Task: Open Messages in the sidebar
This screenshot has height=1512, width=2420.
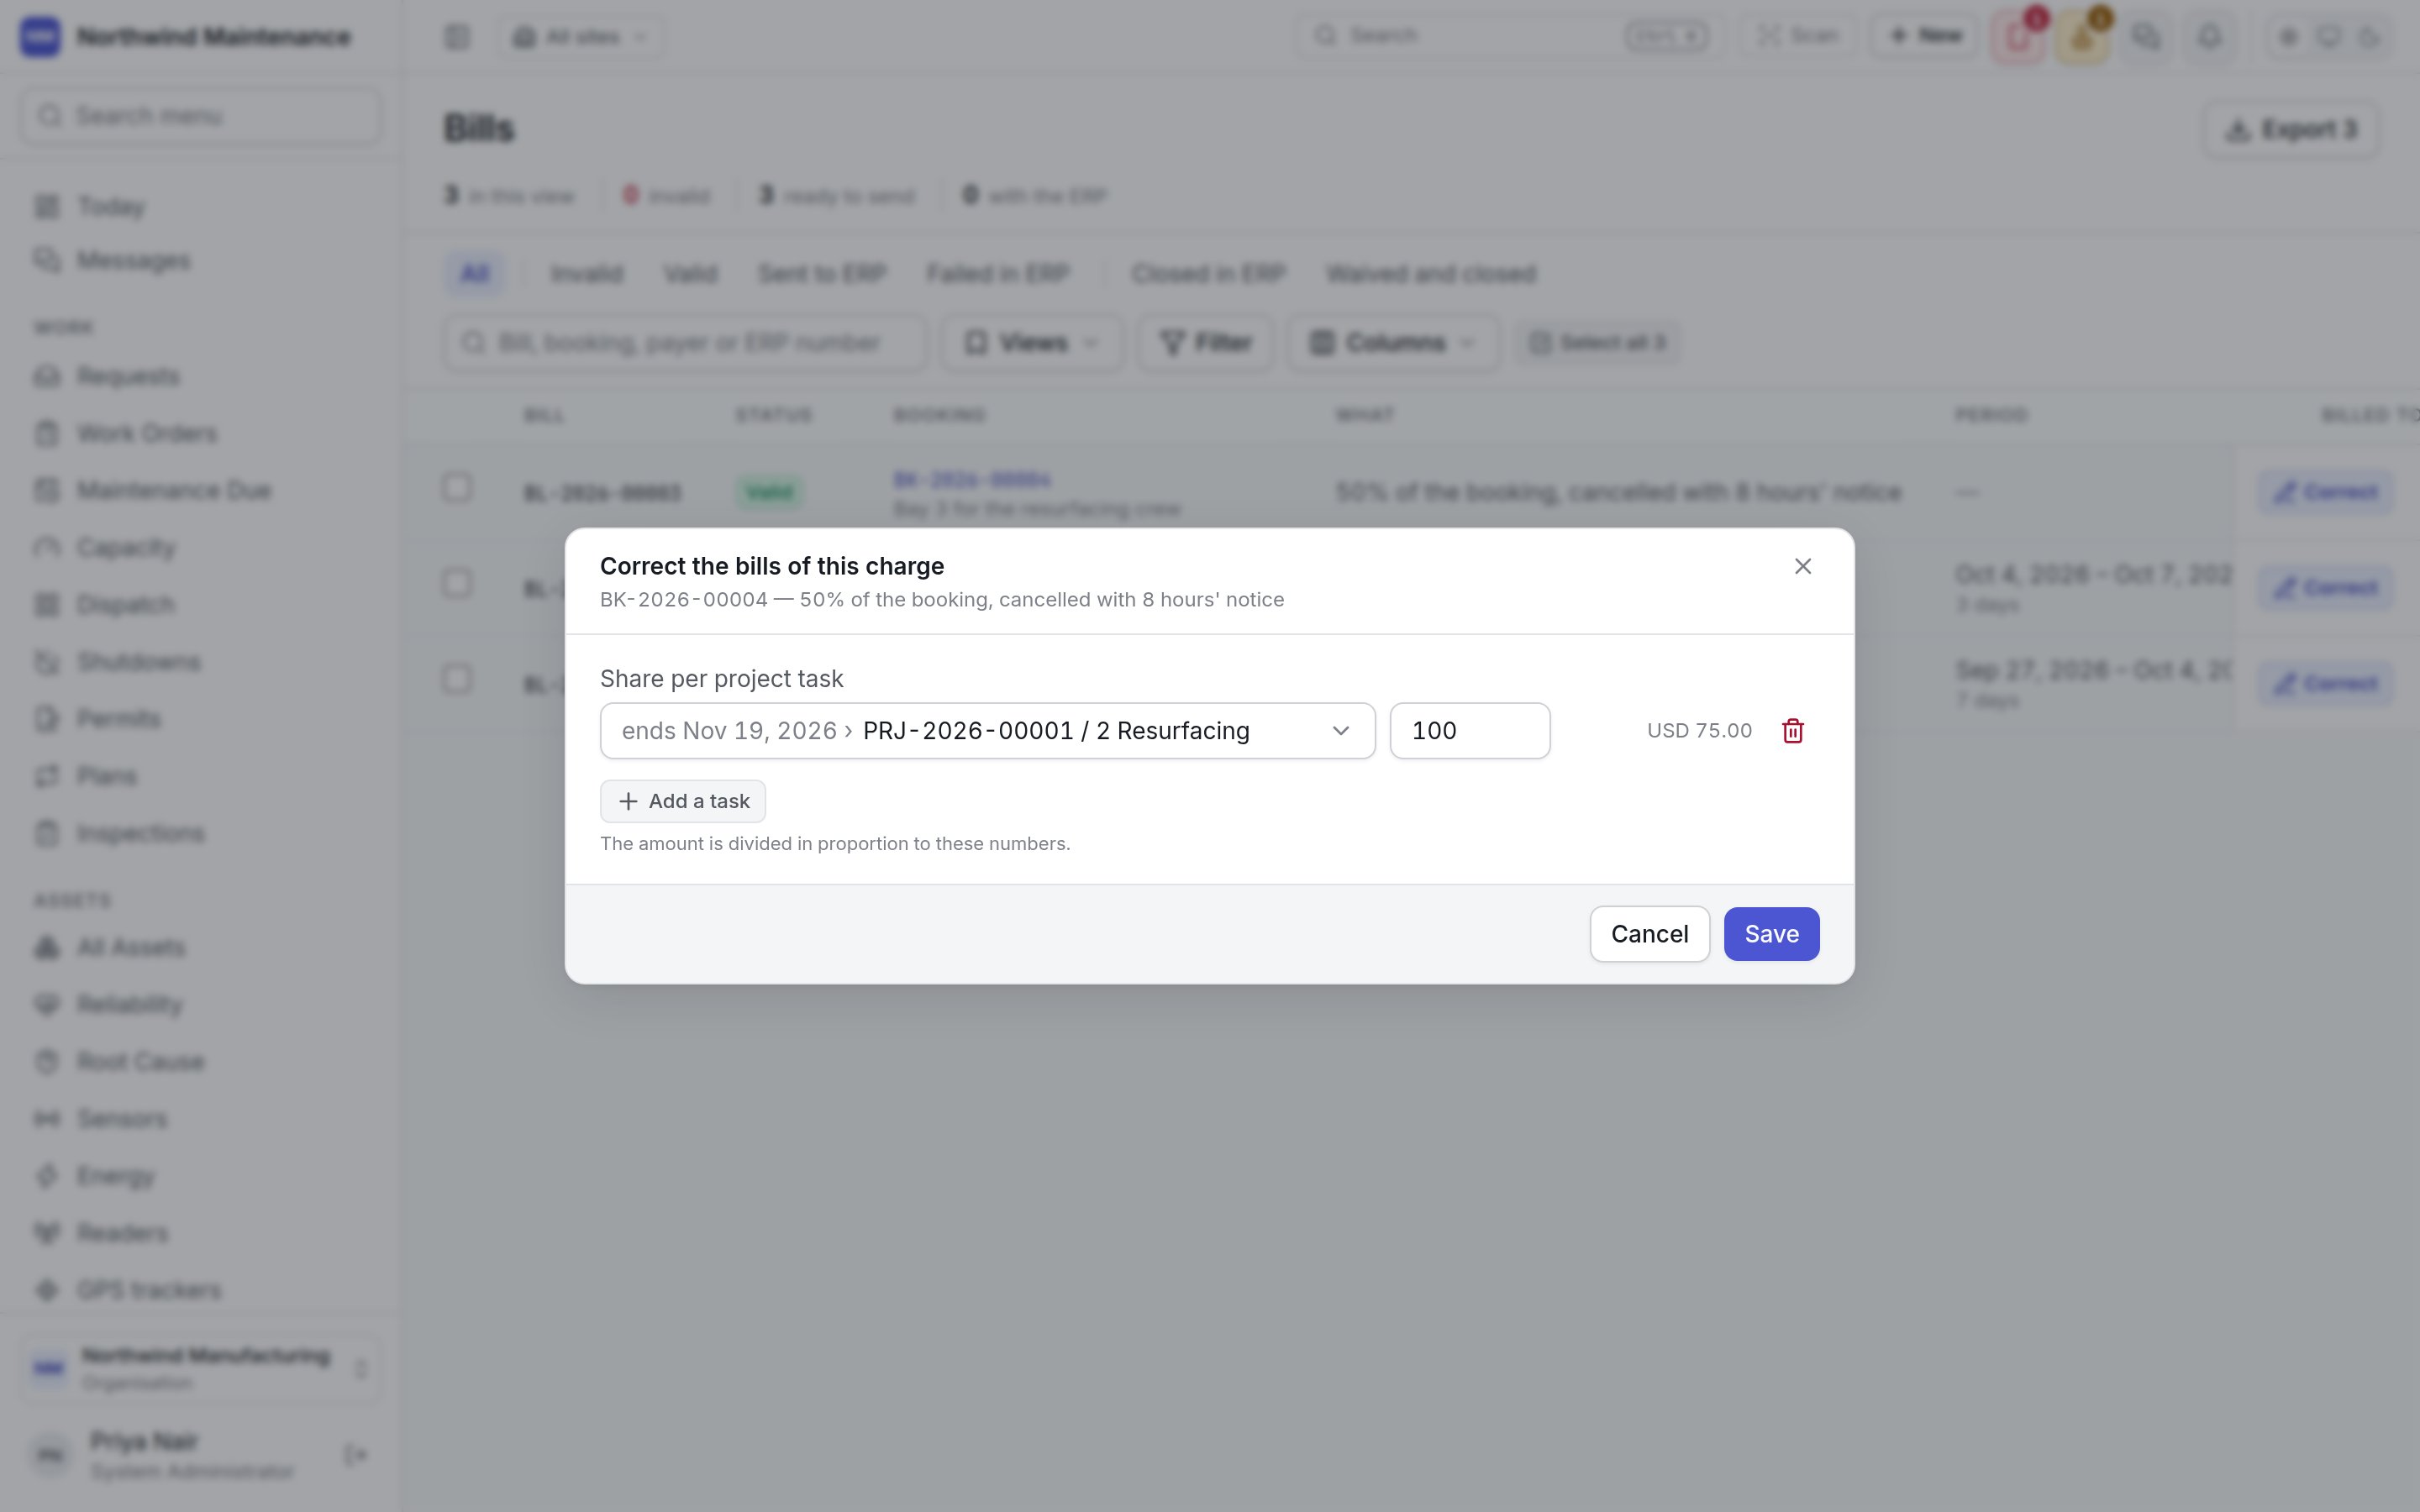Action: 200,260
